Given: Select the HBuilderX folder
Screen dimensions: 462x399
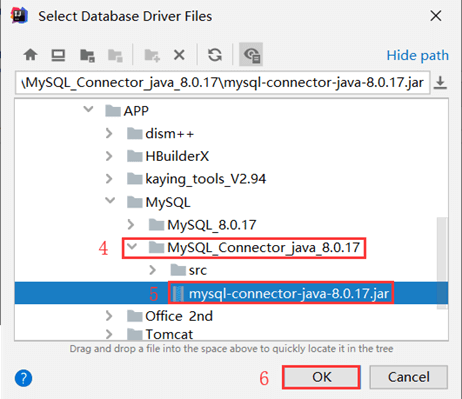Looking at the screenshot, I should pos(168,156).
